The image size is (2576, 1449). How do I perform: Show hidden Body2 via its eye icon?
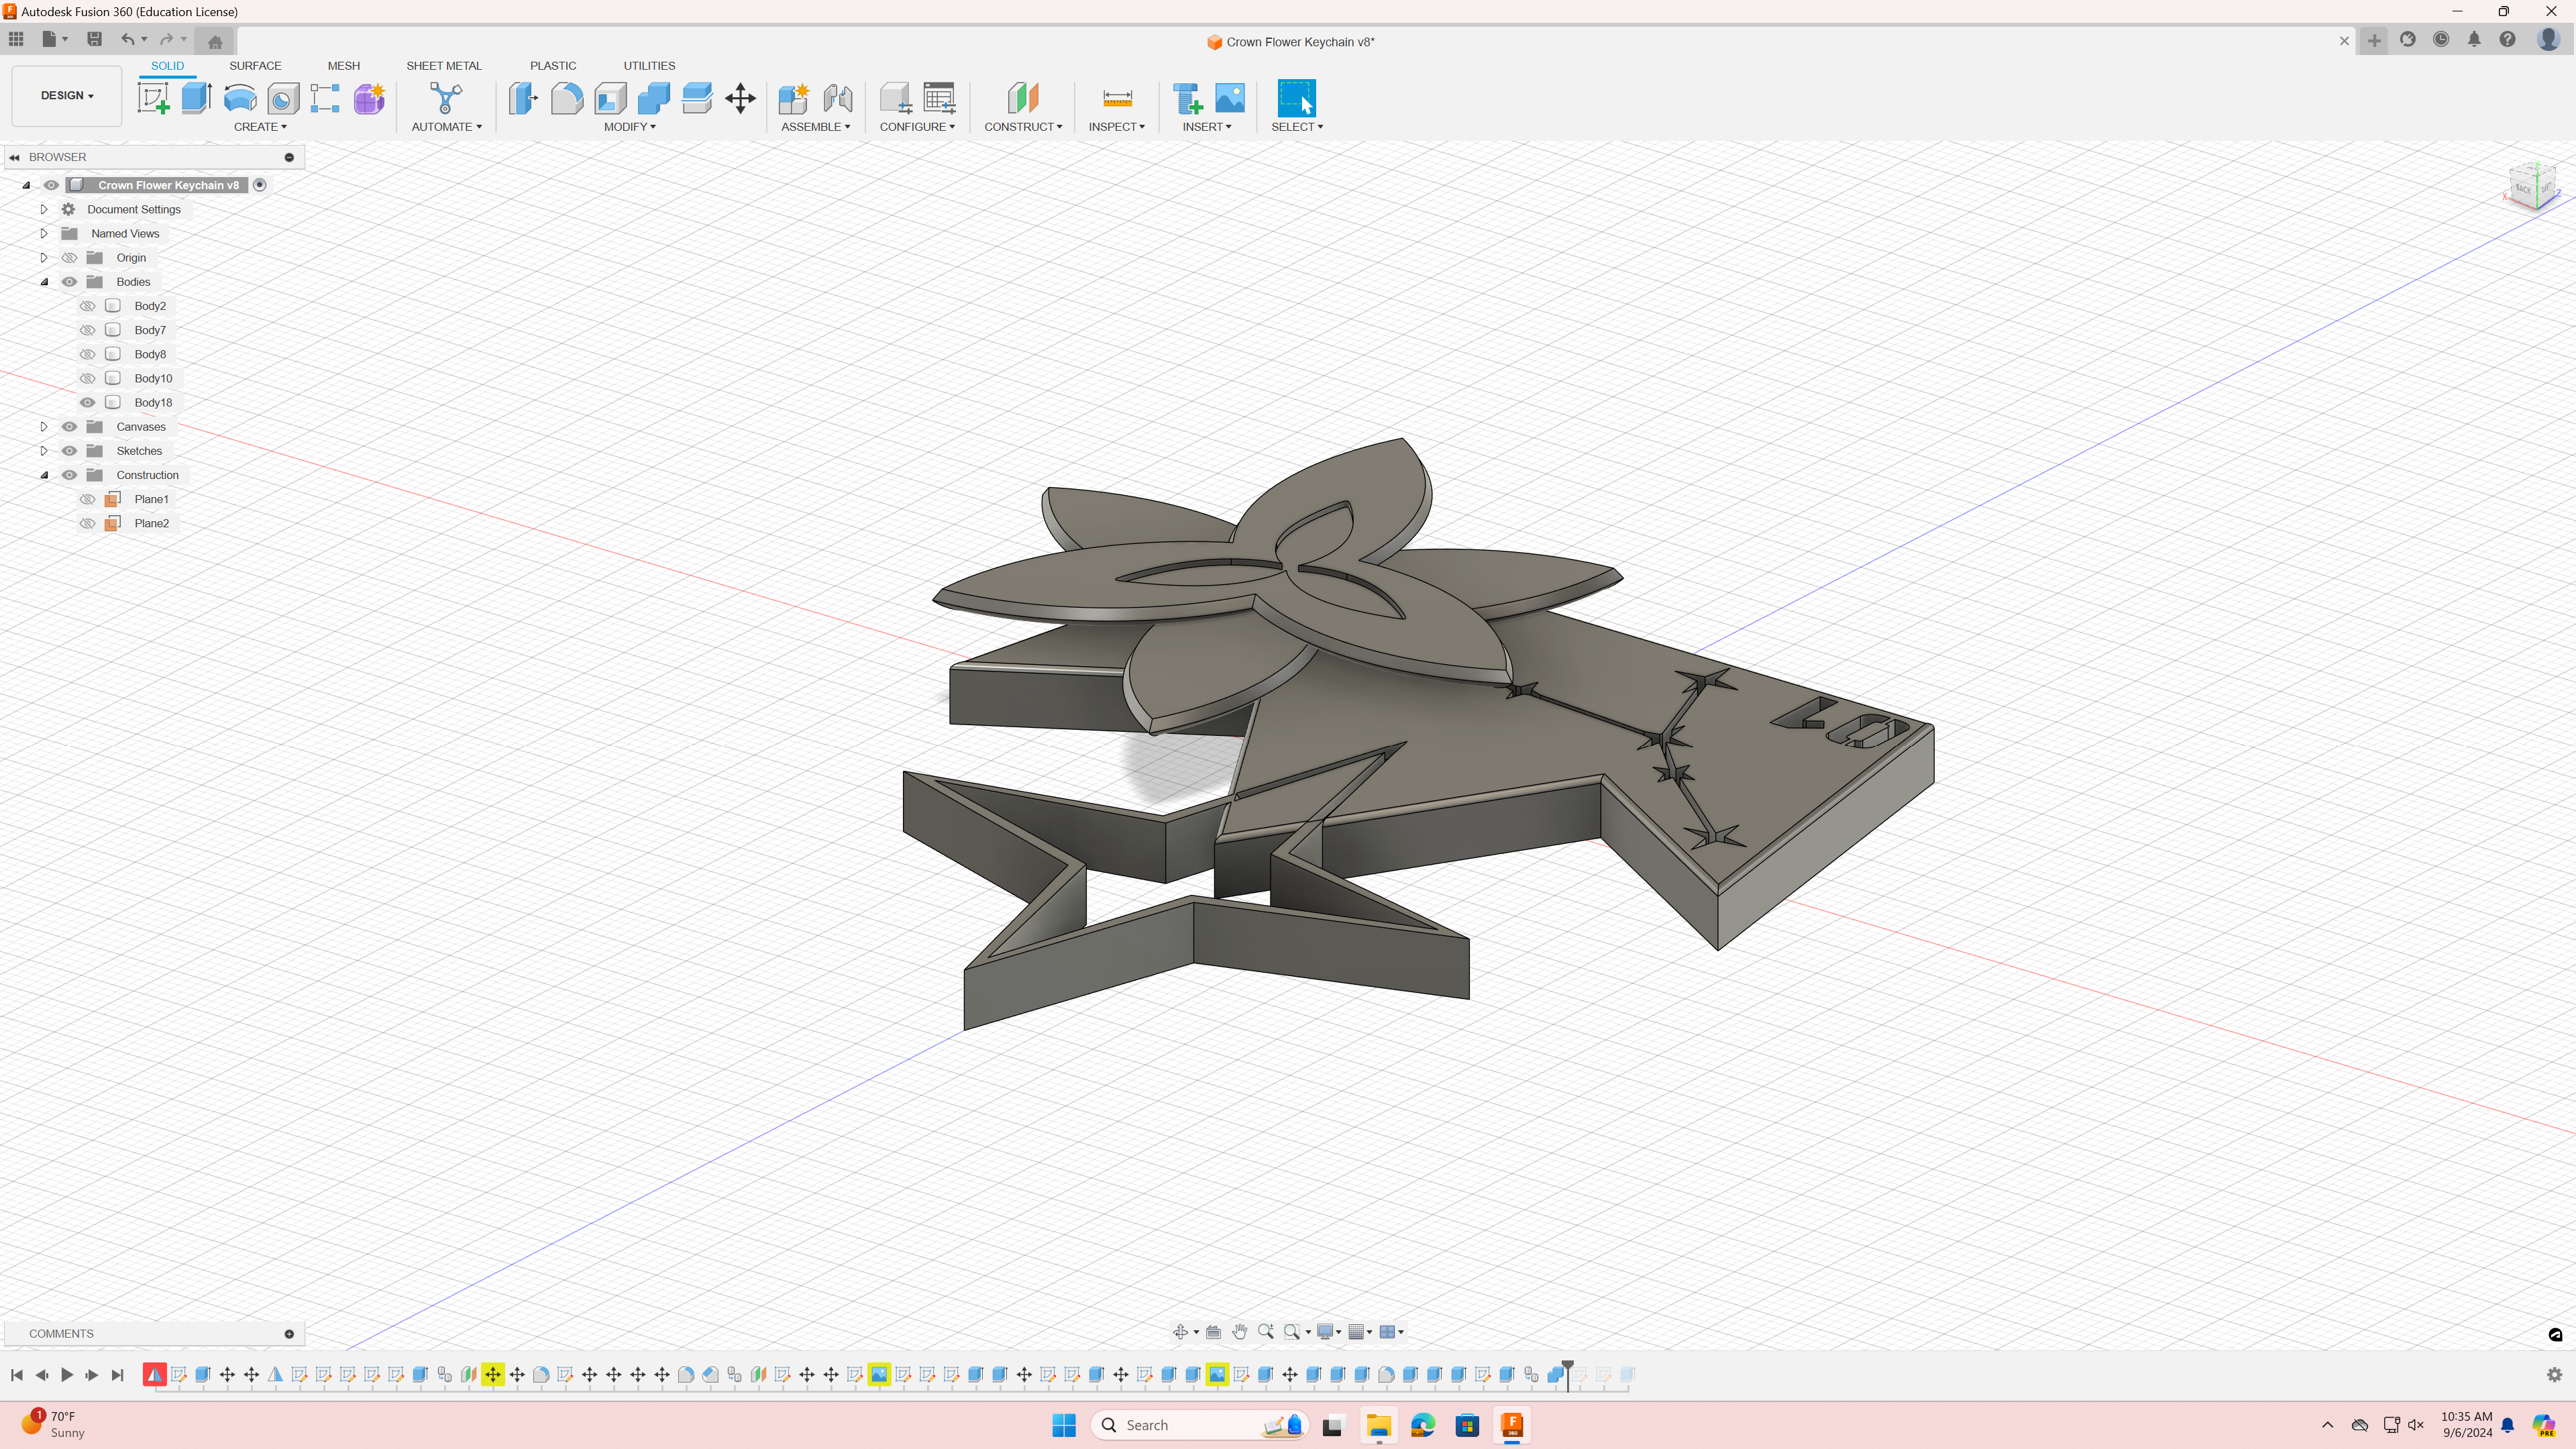[x=88, y=306]
